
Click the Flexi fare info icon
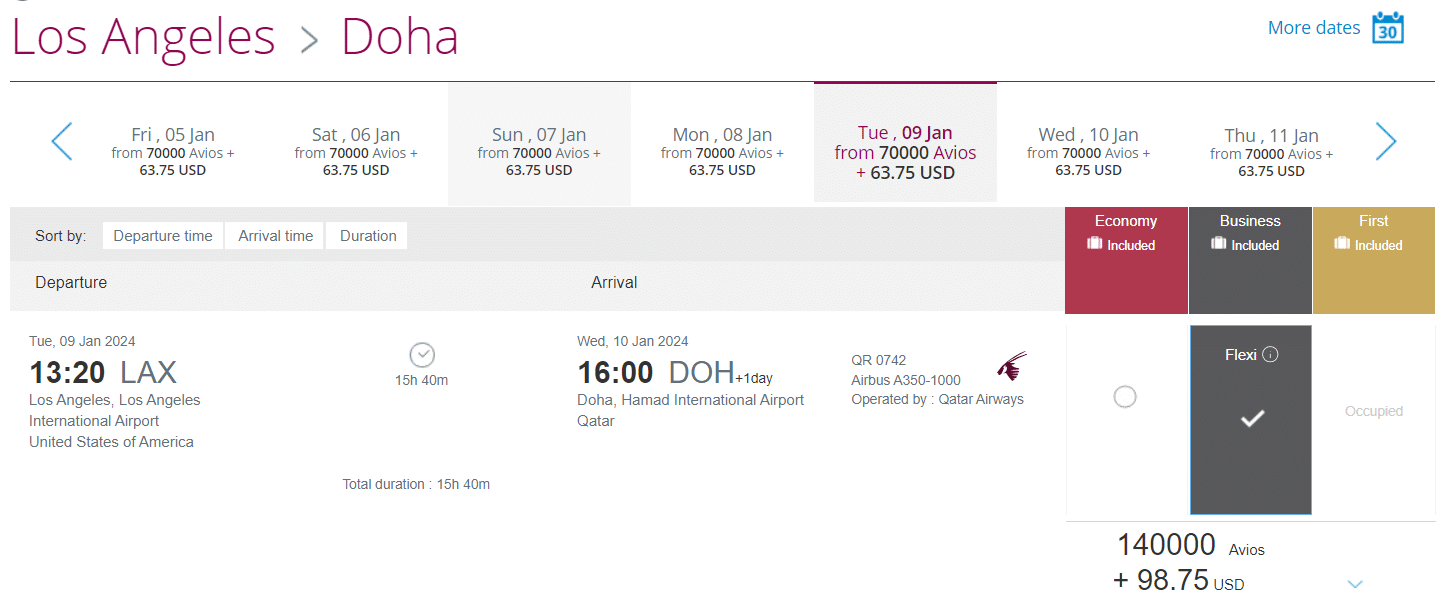tap(1270, 355)
